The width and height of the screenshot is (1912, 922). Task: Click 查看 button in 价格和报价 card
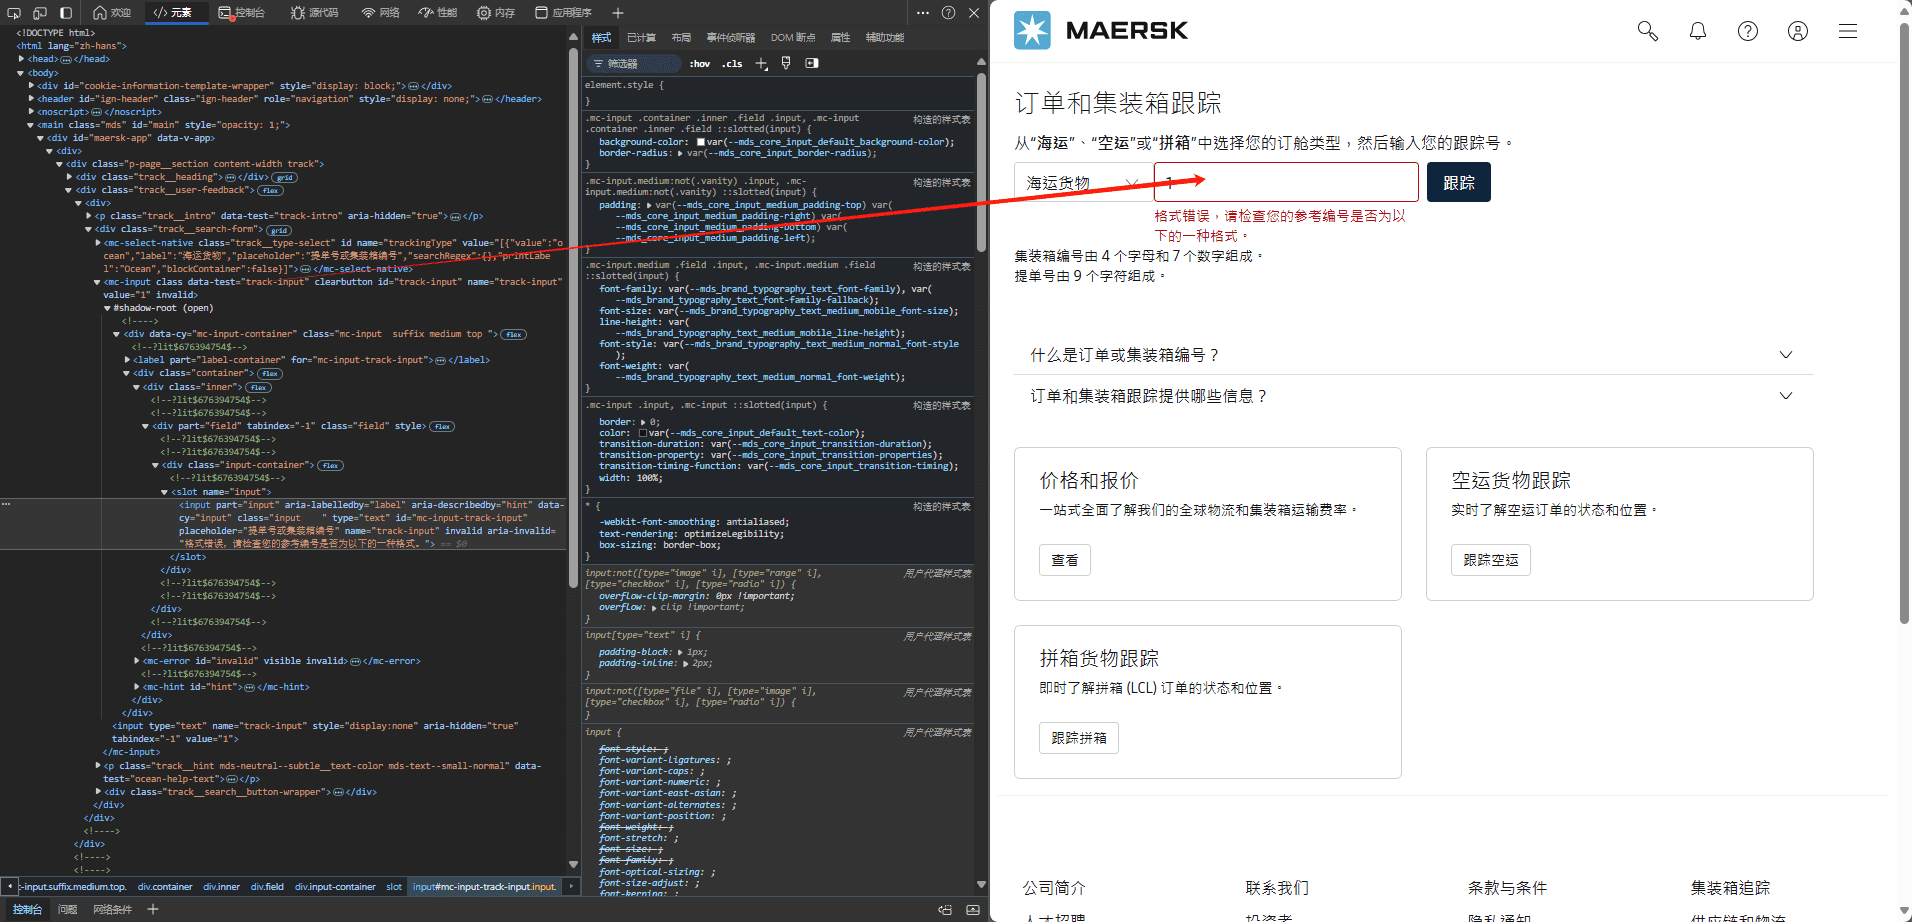[1065, 560]
